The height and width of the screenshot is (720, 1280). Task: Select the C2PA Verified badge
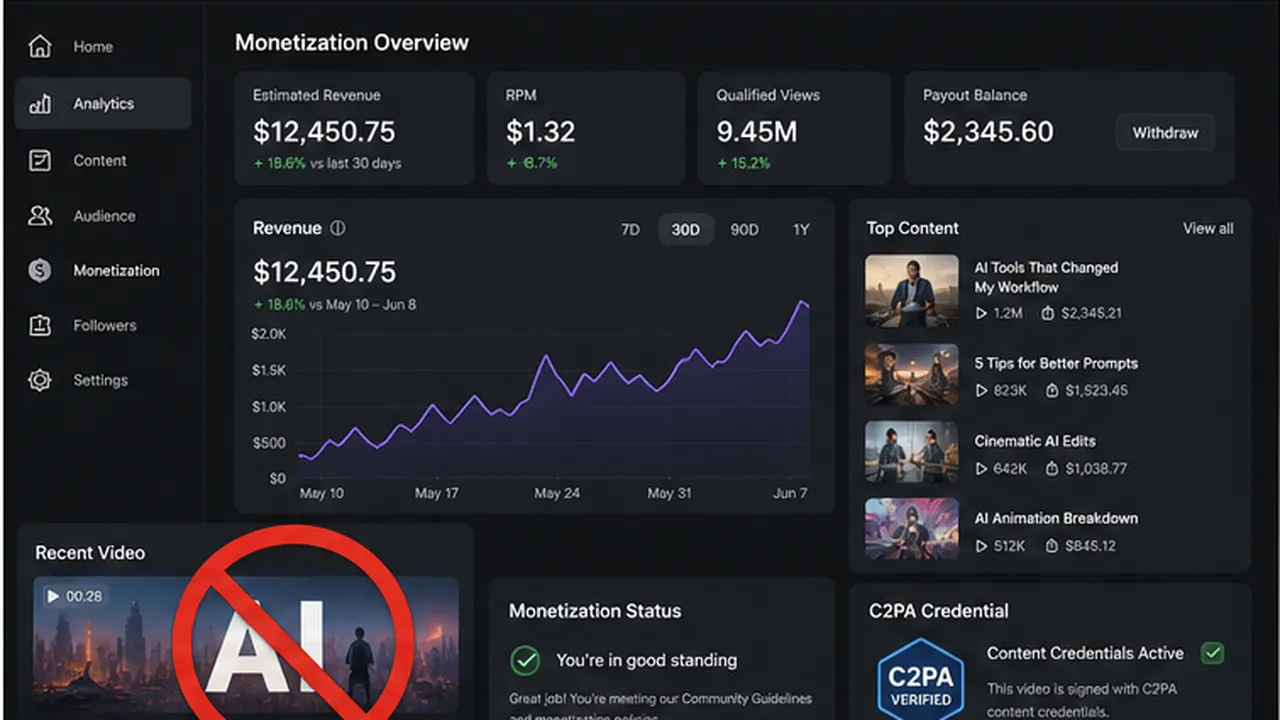click(x=920, y=679)
